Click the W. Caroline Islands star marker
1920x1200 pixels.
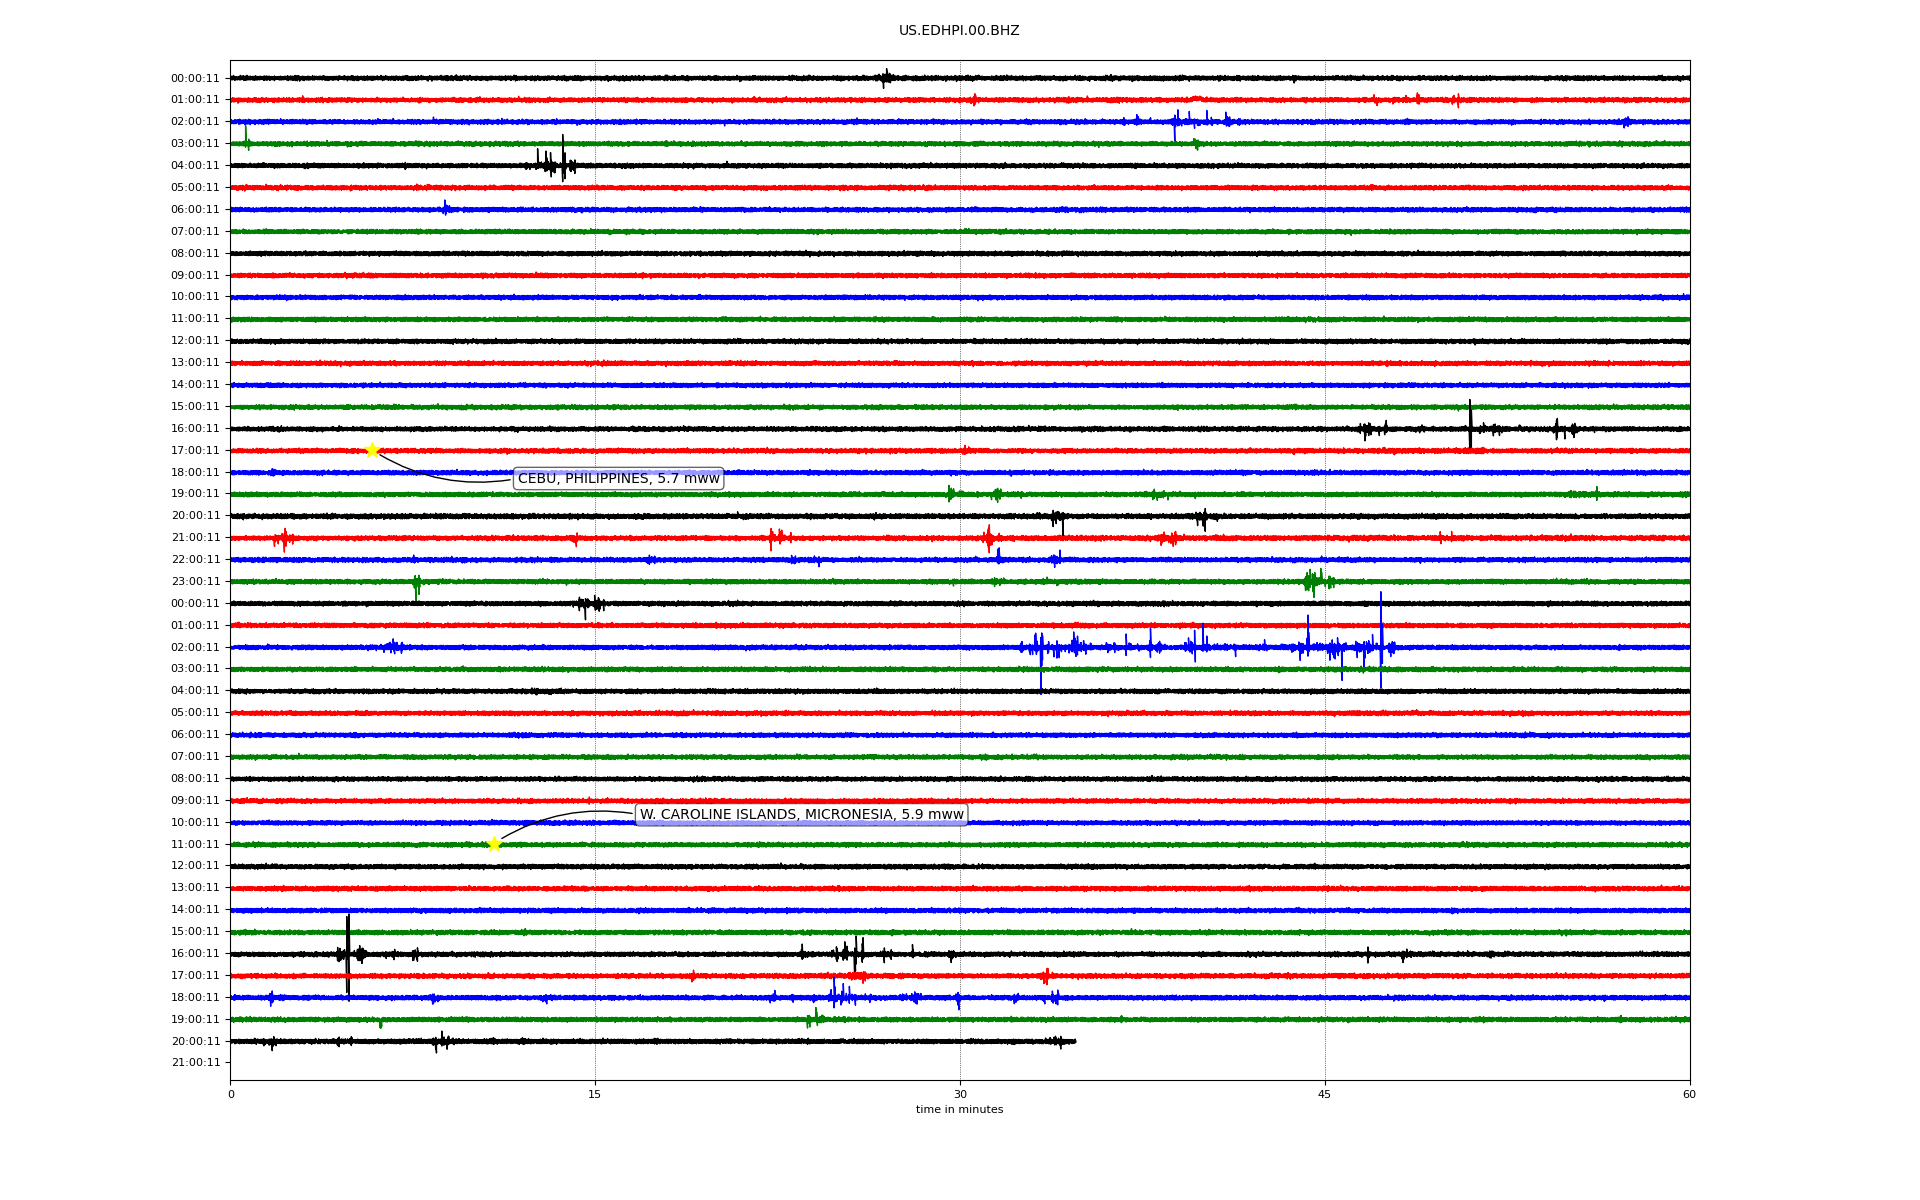(x=494, y=844)
